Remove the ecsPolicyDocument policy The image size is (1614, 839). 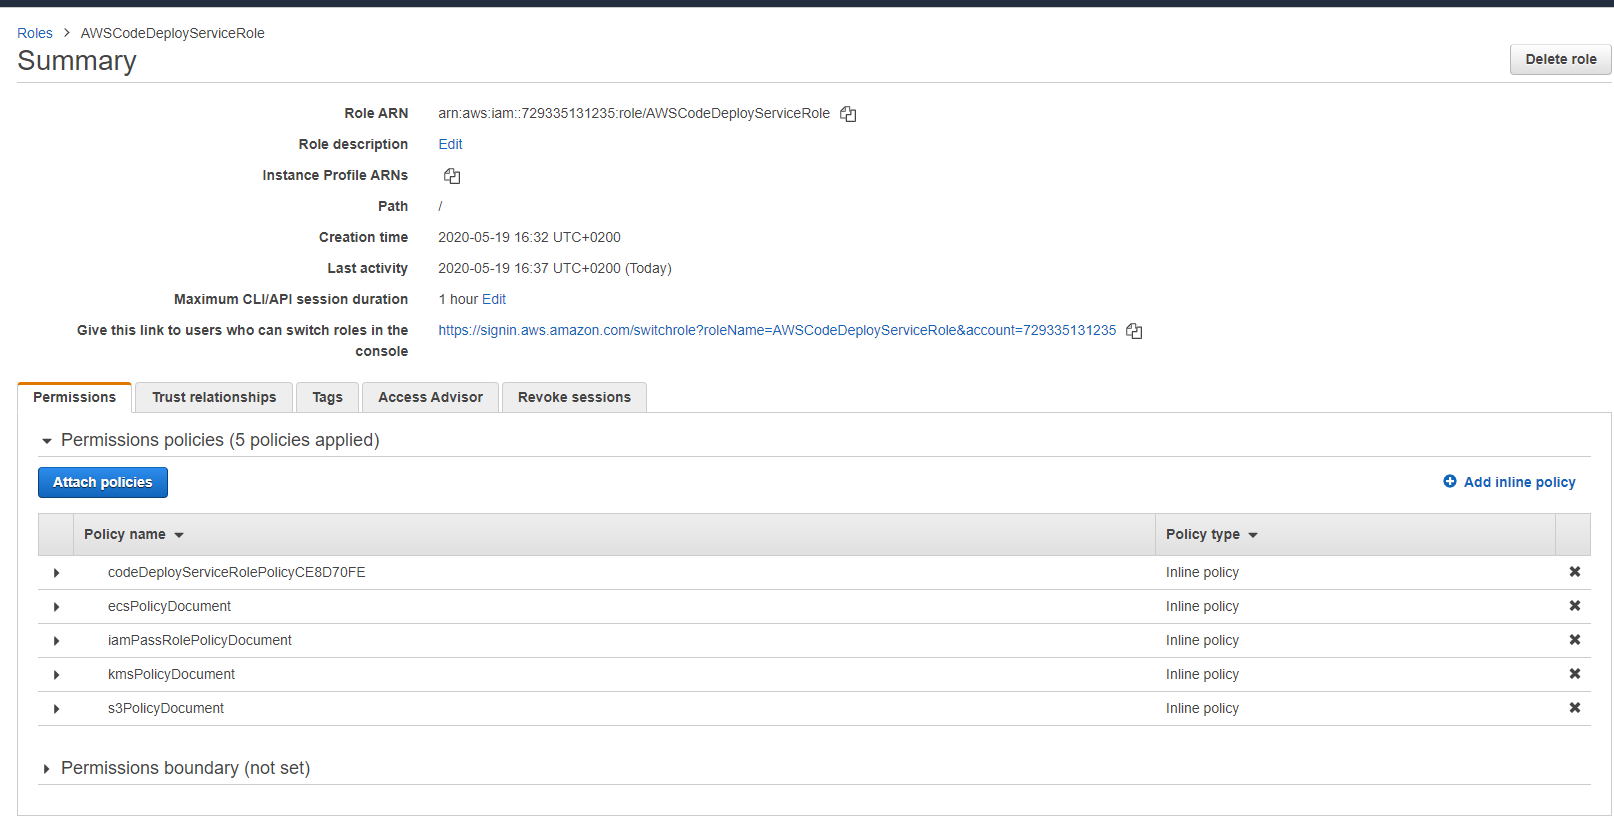(1574, 606)
